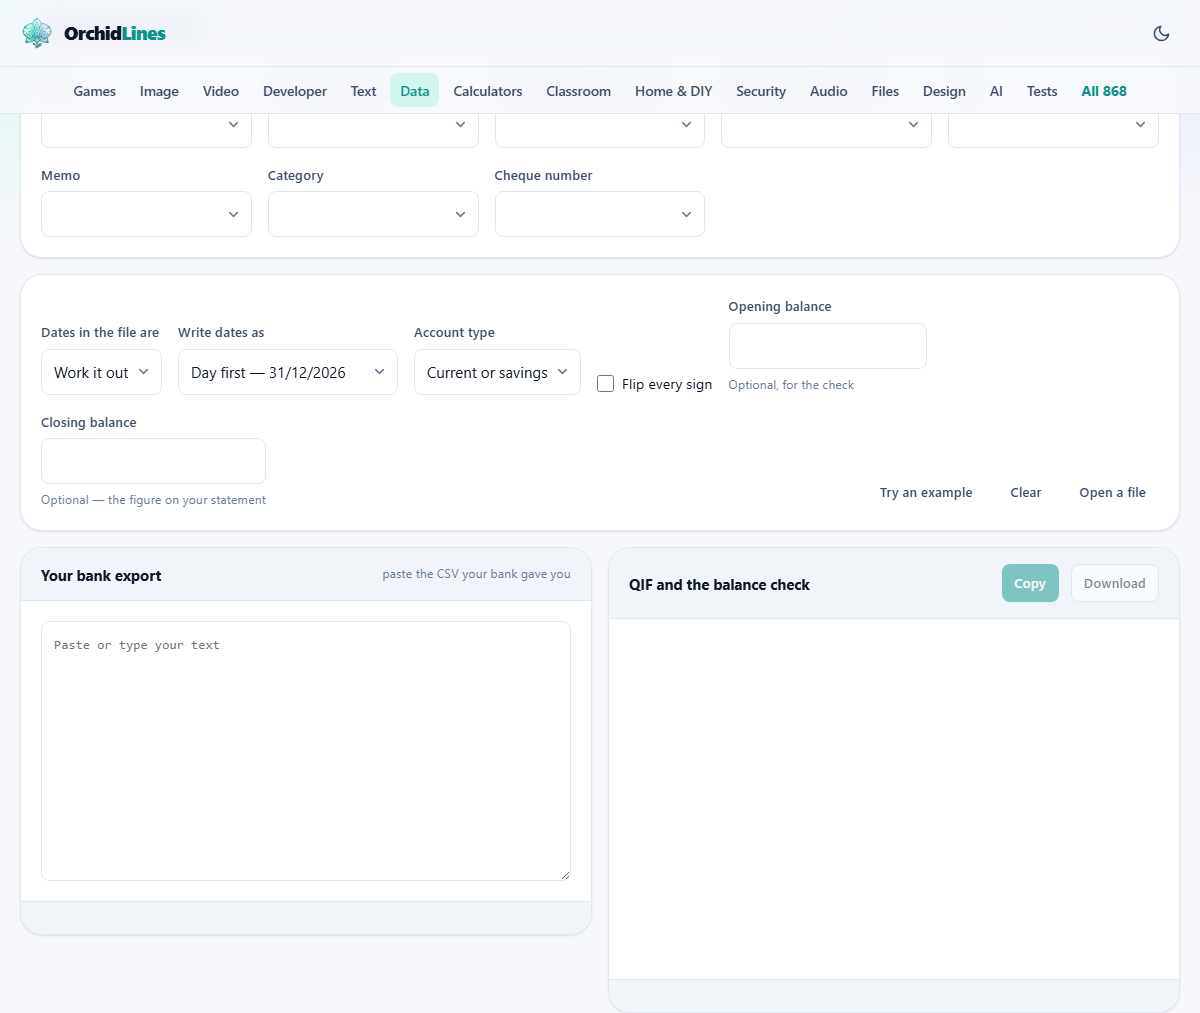
Task: Open the Video category tab
Action: (221, 91)
